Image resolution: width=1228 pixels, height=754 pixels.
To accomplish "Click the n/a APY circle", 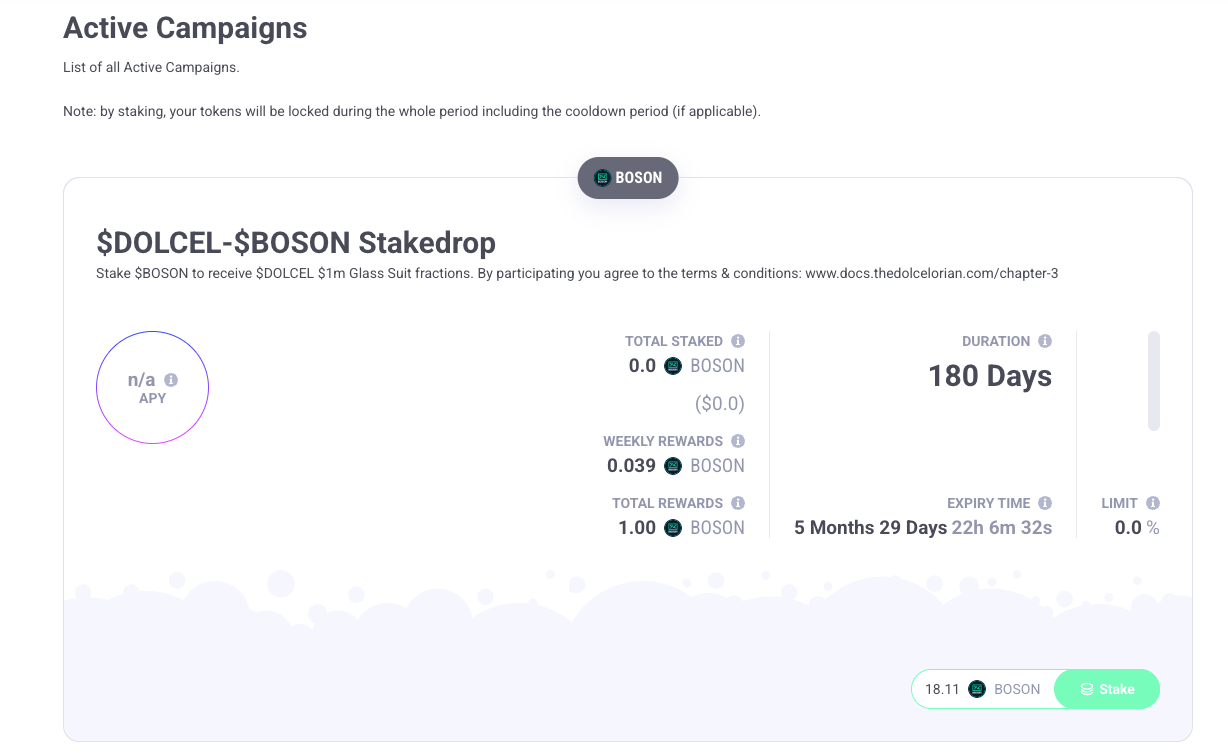I will [x=152, y=387].
